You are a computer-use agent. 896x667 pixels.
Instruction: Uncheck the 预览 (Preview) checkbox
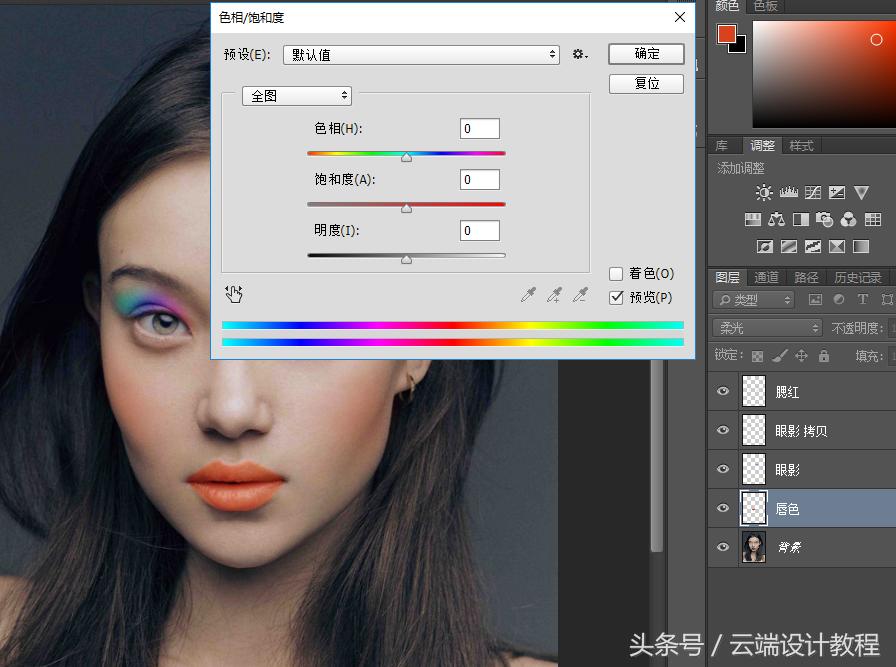click(x=616, y=297)
